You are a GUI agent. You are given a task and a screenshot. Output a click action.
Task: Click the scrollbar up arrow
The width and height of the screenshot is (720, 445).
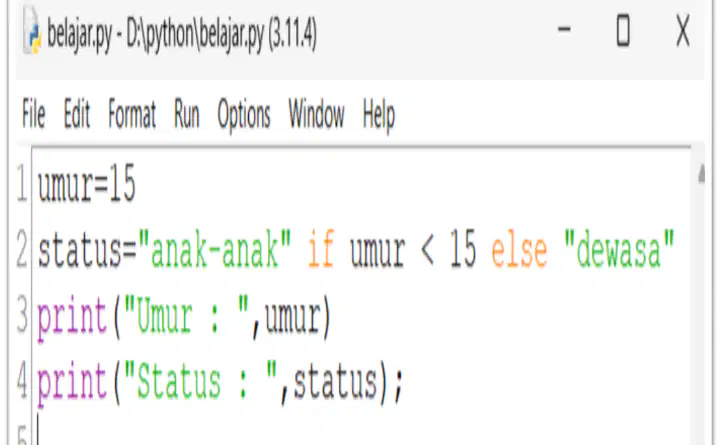[x=701, y=174]
